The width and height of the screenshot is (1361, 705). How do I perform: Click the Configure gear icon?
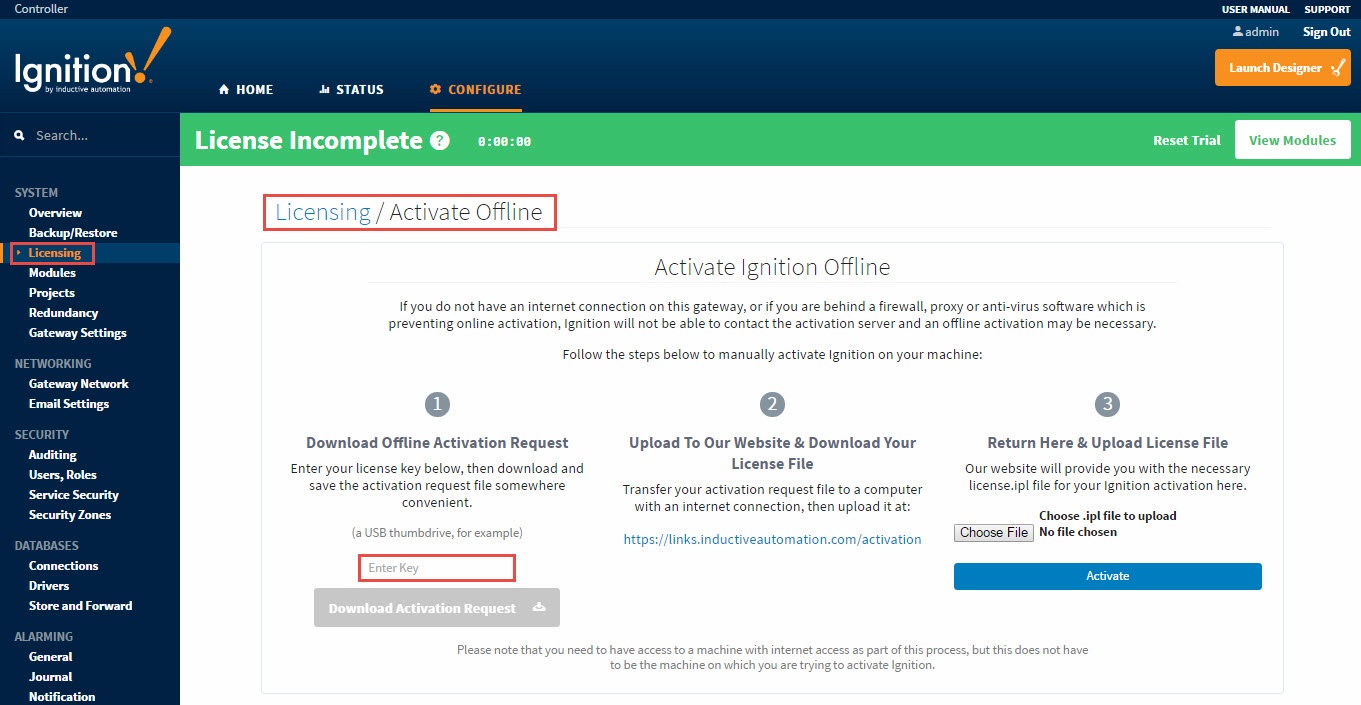(x=434, y=89)
